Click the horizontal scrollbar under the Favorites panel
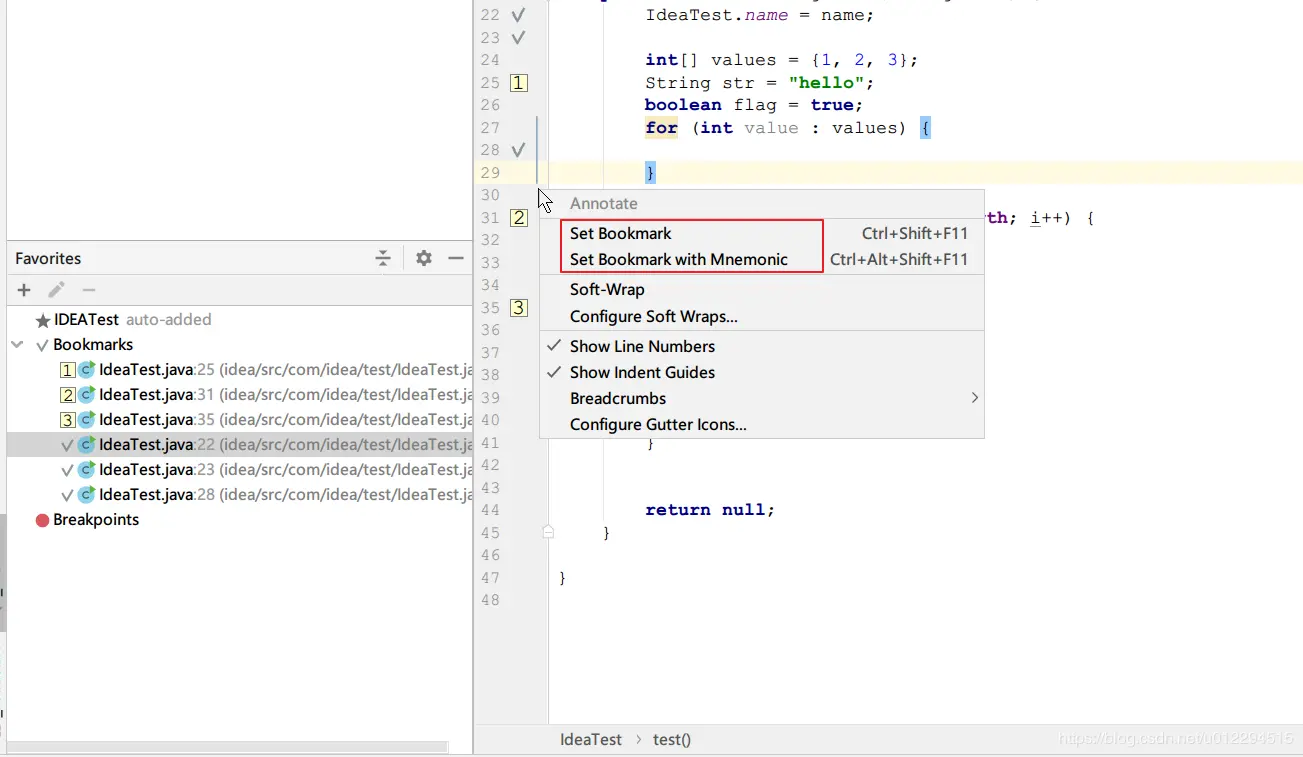This screenshot has height=757, width=1303. [x=226, y=746]
